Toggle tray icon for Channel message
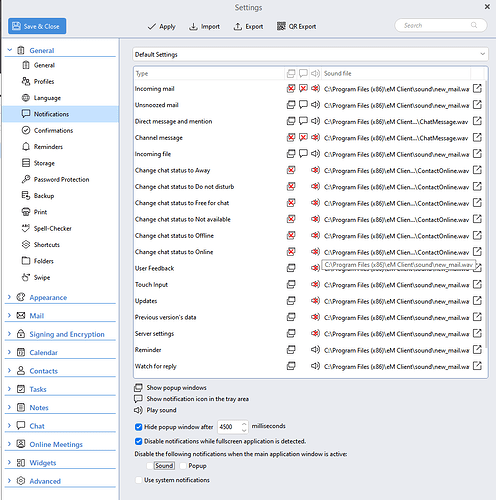 [x=303, y=138]
